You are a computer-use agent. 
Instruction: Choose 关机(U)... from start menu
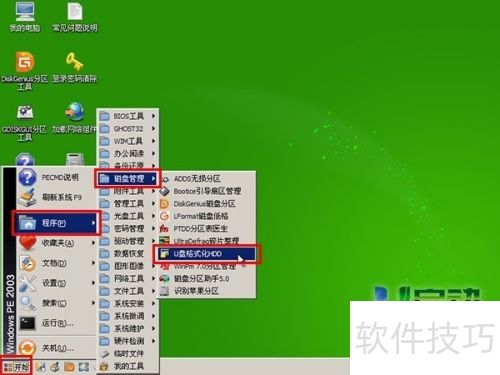click(x=56, y=348)
